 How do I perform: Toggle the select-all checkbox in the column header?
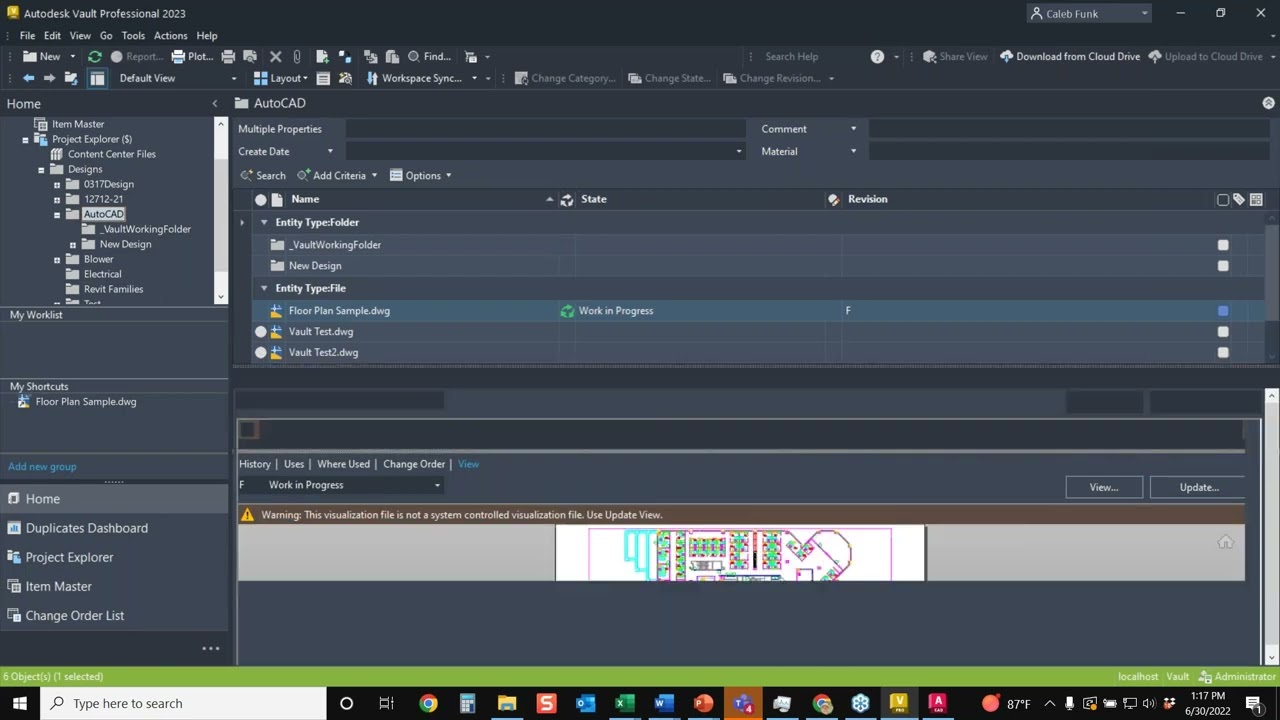(1223, 199)
